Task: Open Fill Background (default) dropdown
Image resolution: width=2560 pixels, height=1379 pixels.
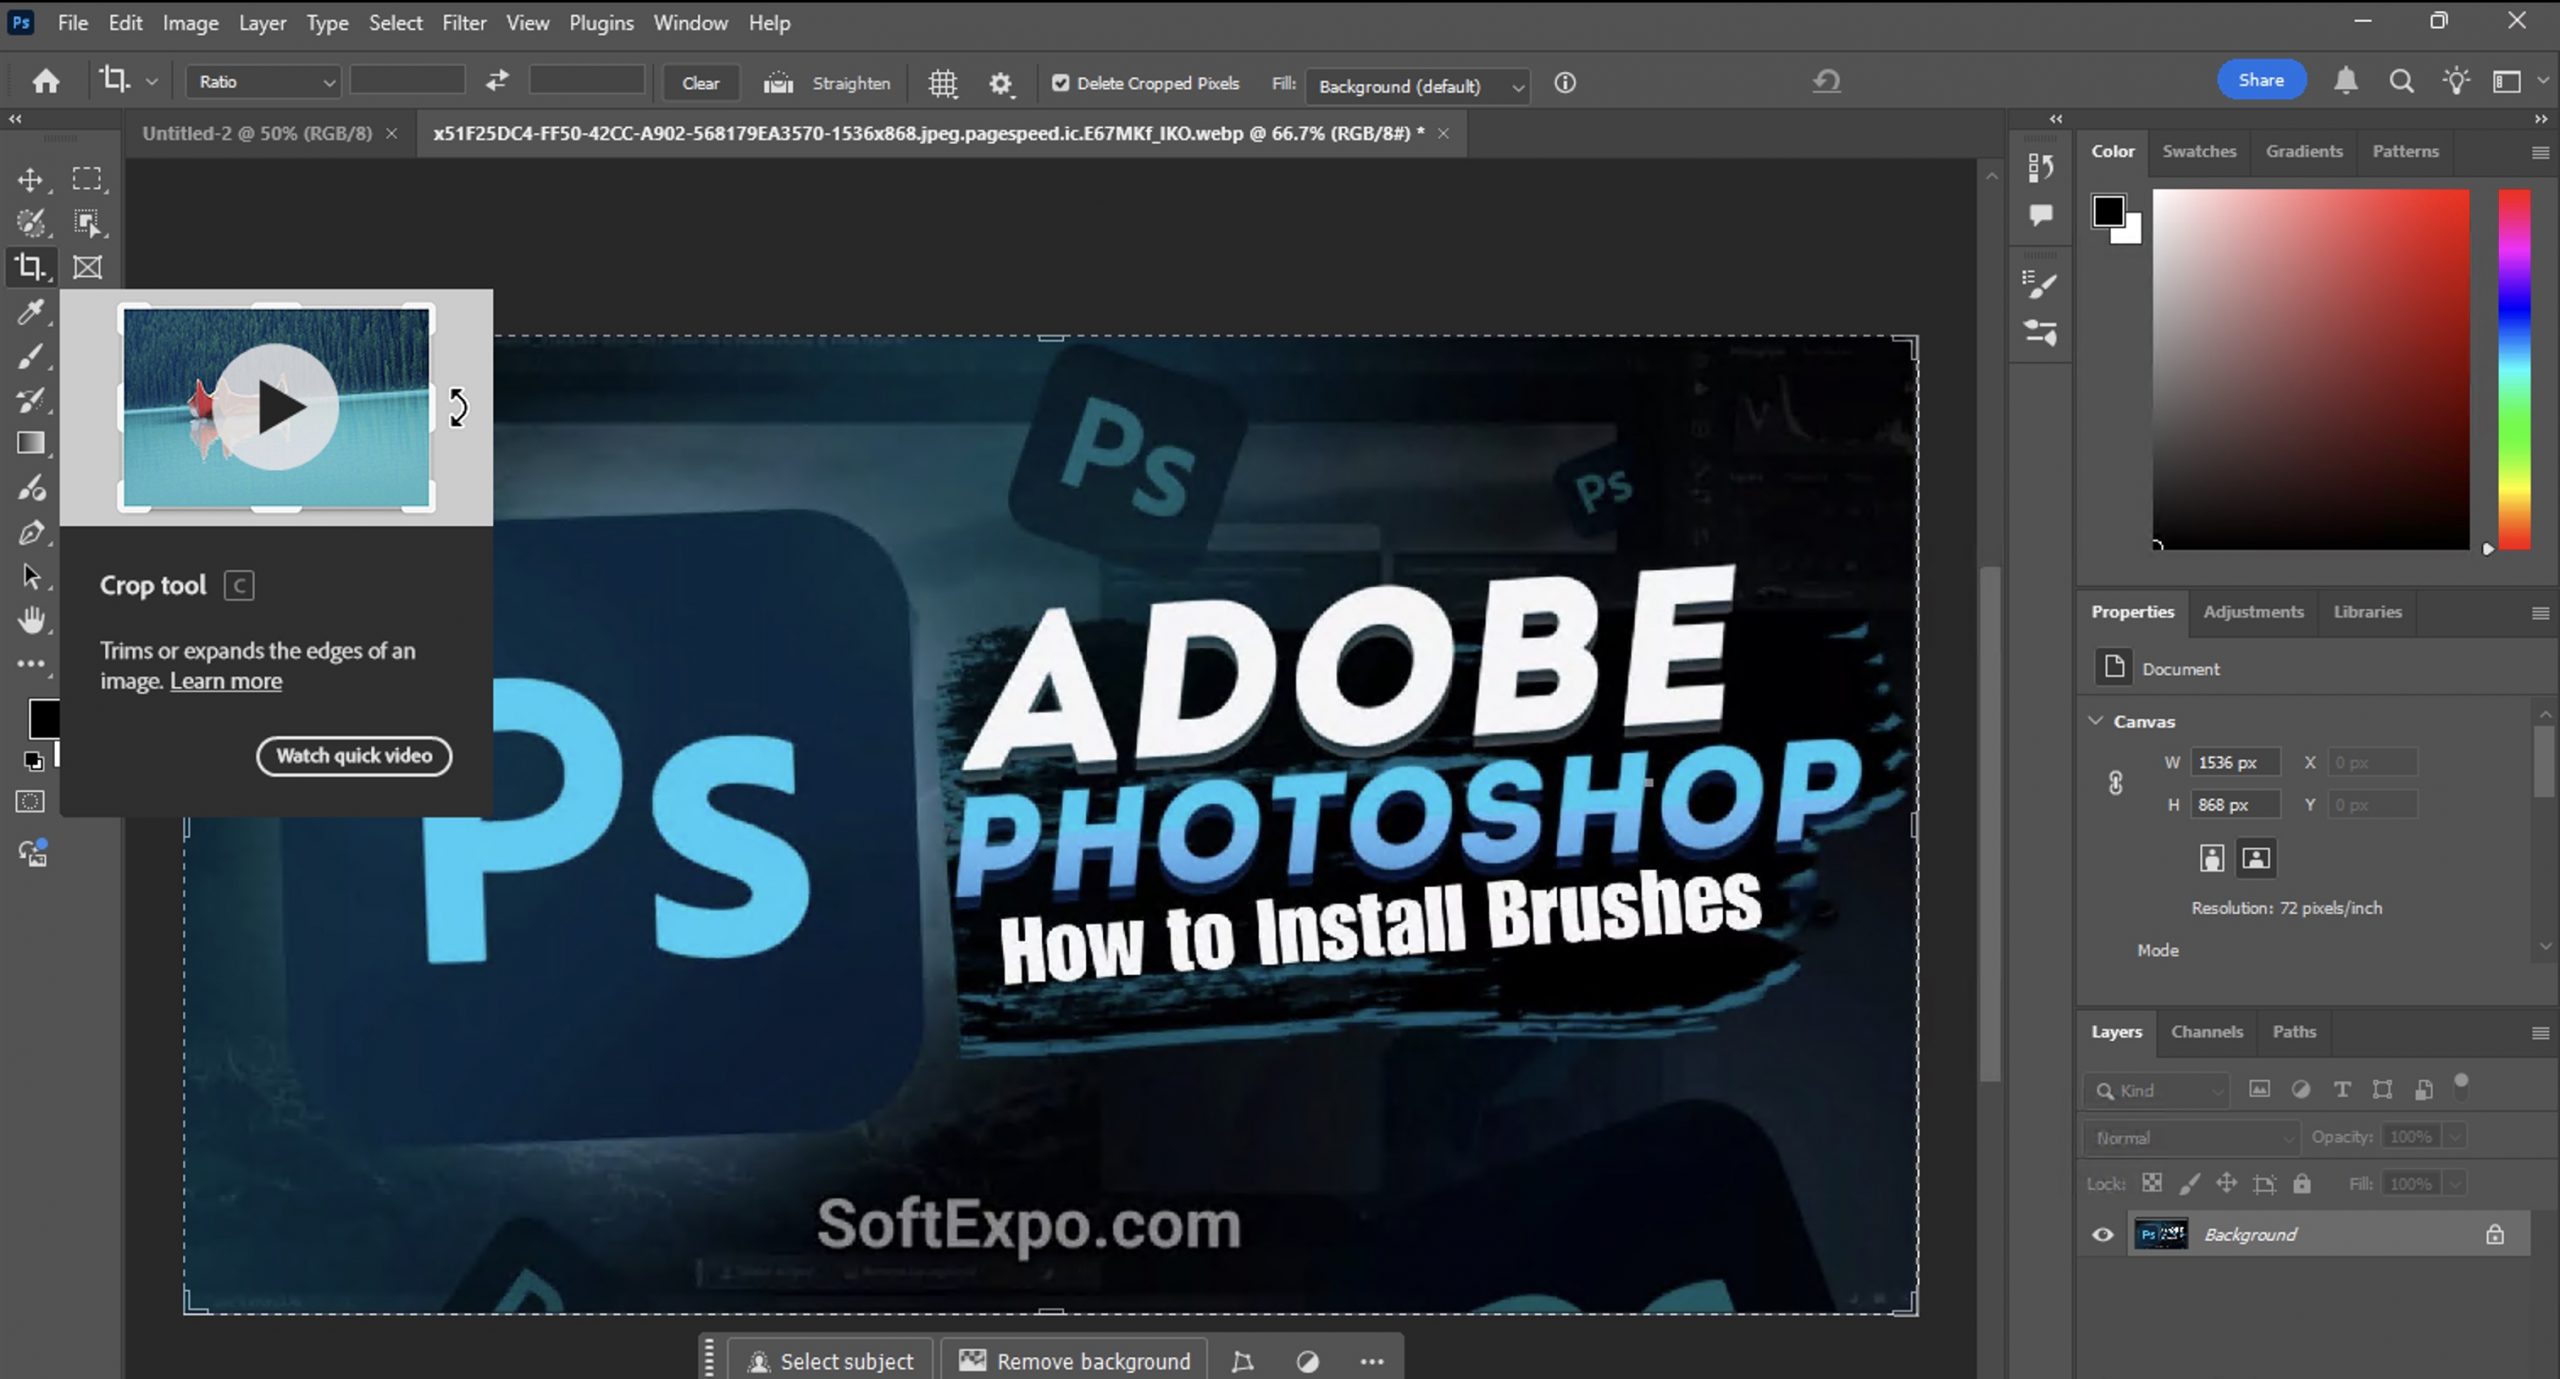Action: [x=1417, y=86]
